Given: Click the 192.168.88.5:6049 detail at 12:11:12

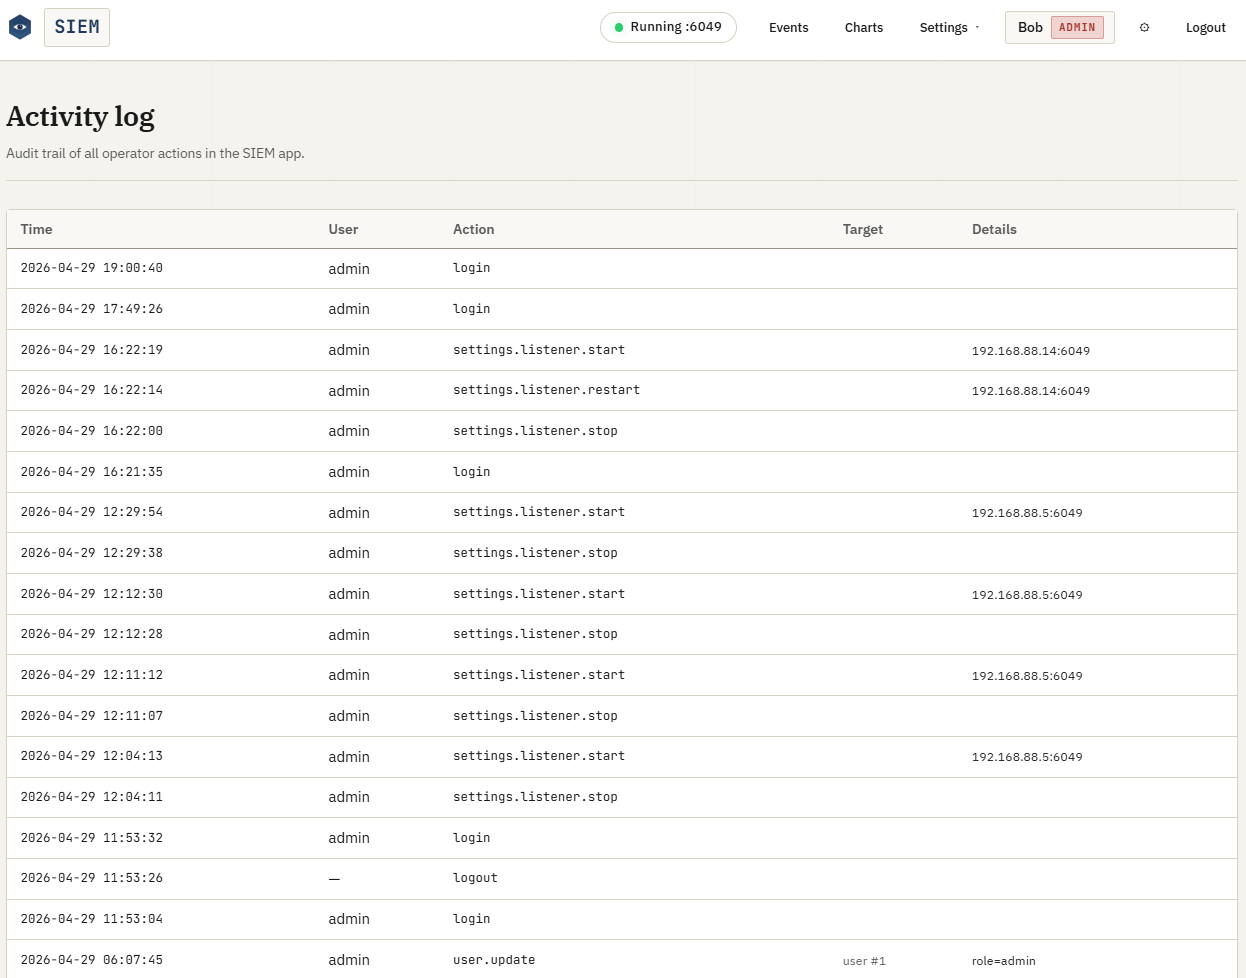Looking at the screenshot, I should (1027, 676).
